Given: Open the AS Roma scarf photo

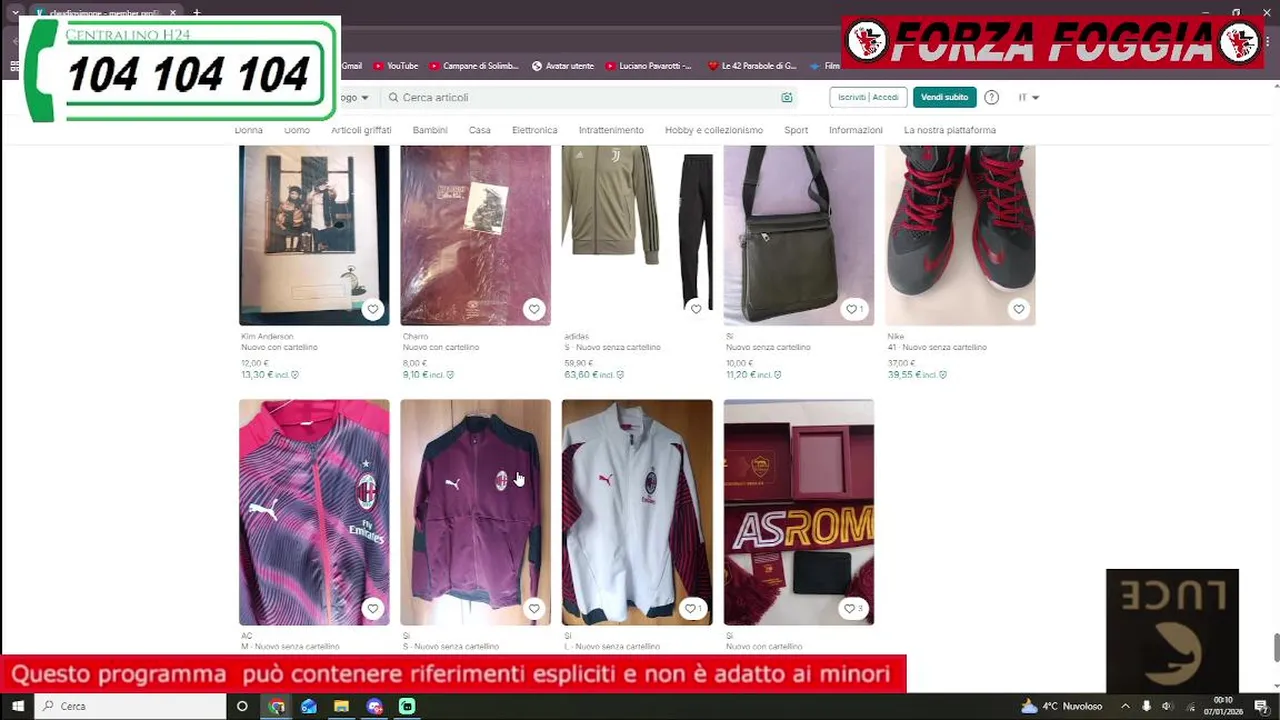Looking at the screenshot, I should 799,512.
